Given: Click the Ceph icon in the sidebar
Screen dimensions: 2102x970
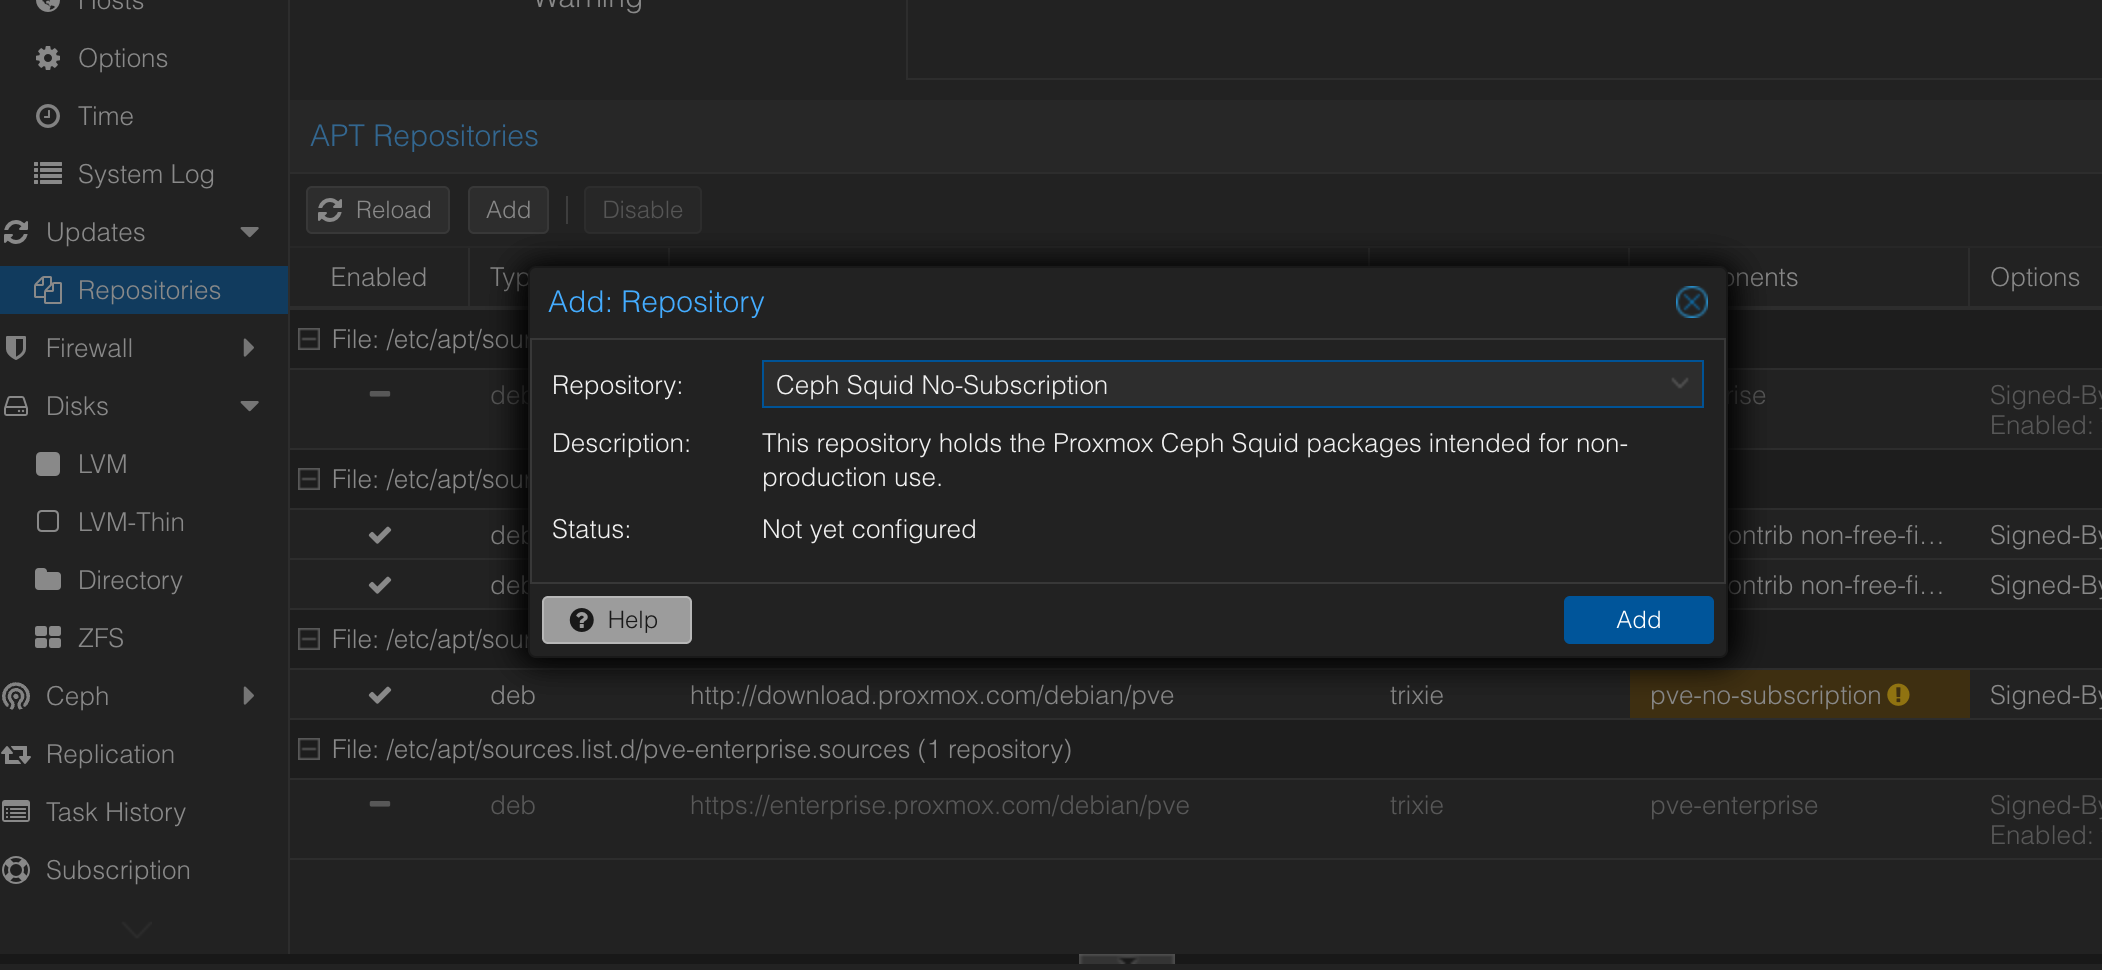Looking at the screenshot, I should tap(15, 695).
